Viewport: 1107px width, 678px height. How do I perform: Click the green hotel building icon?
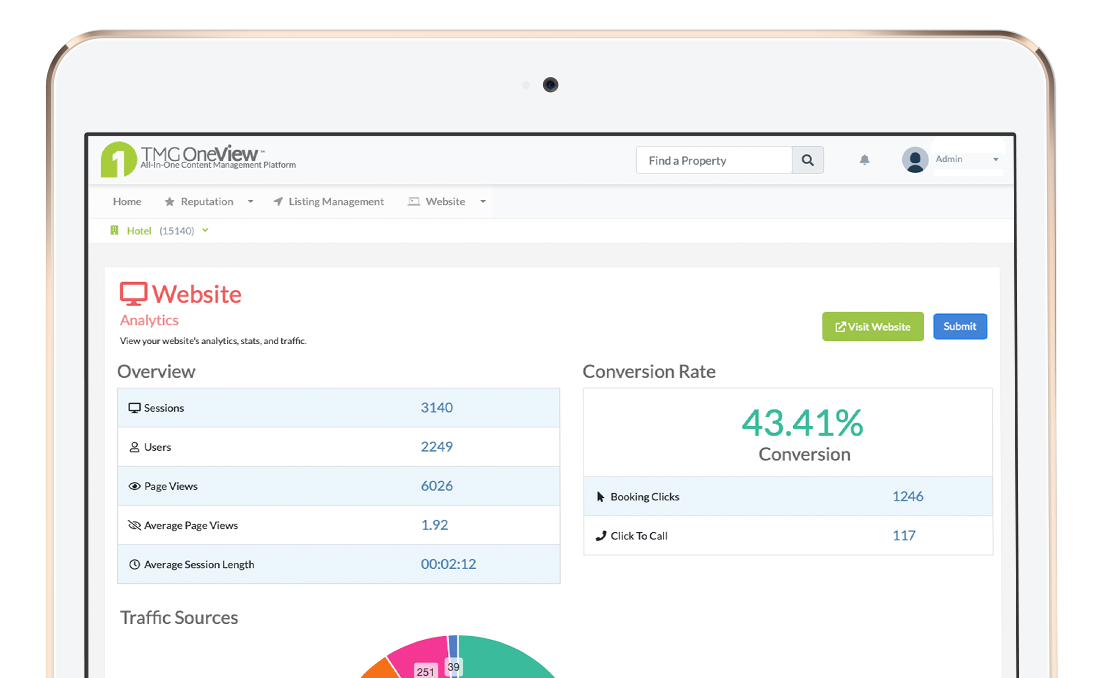[114, 230]
